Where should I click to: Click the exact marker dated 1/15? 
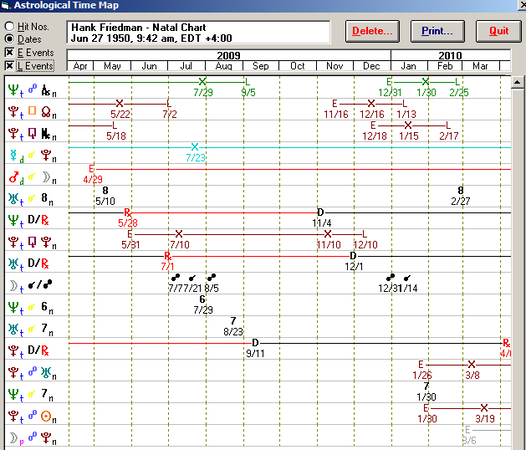pyautogui.click(x=408, y=125)
